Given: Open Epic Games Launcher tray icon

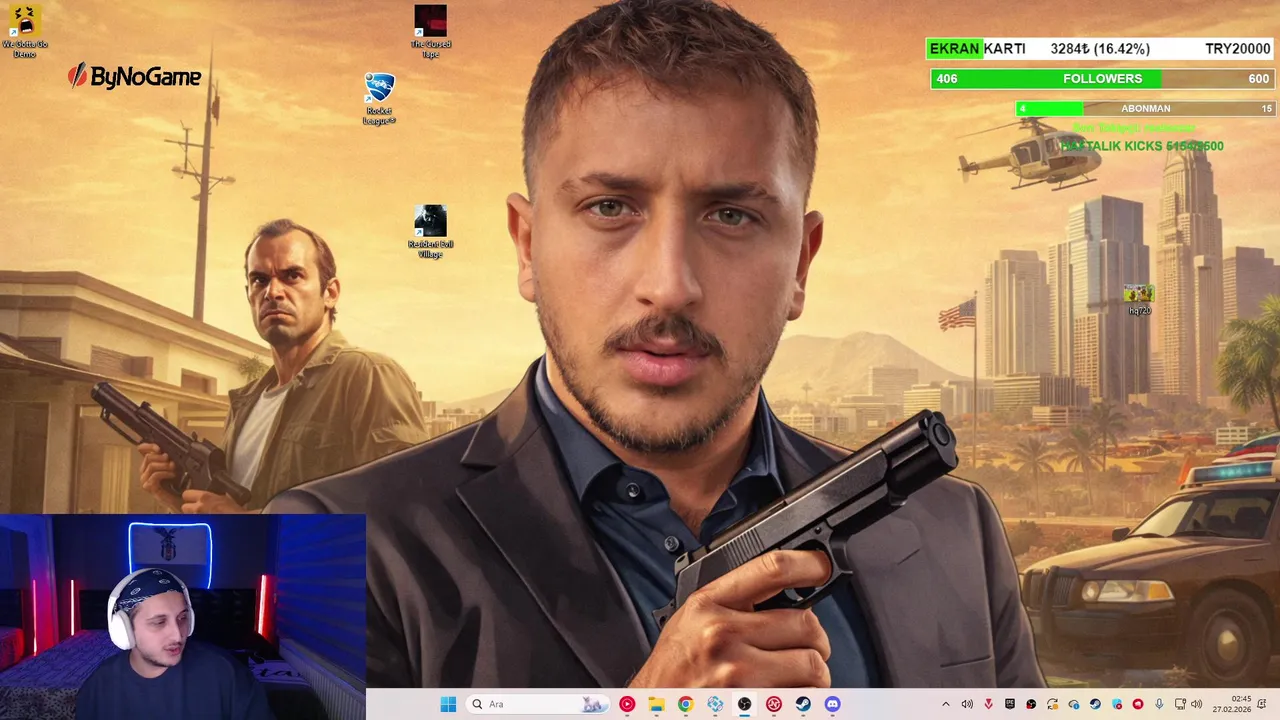Looking at the screenshot, I should pyautogui.click(x=1010, y=704).
